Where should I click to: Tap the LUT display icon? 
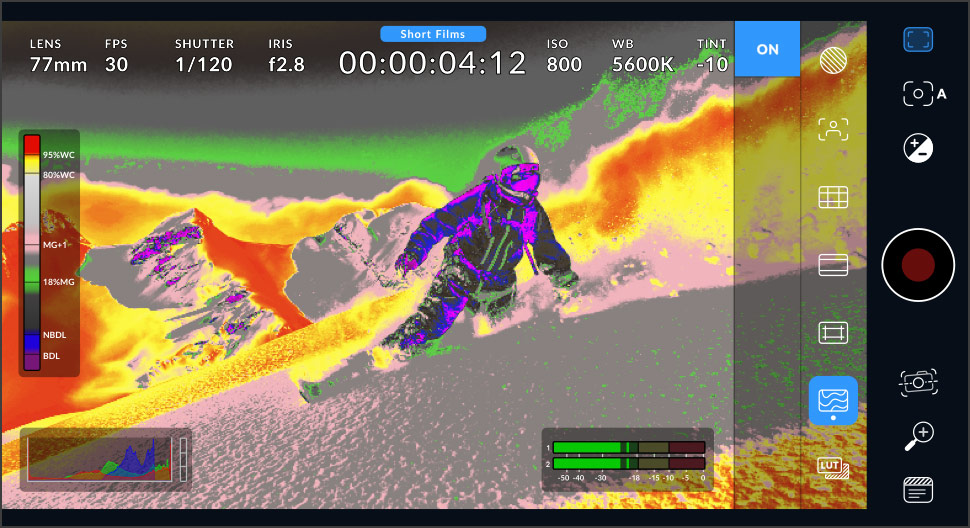click(833, 467)
